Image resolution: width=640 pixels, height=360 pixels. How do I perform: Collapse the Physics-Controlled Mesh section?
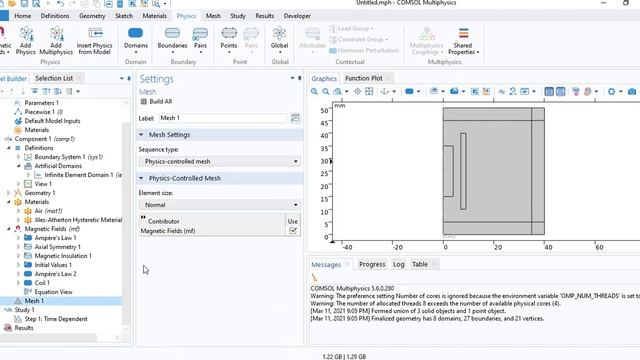[141, 178]
